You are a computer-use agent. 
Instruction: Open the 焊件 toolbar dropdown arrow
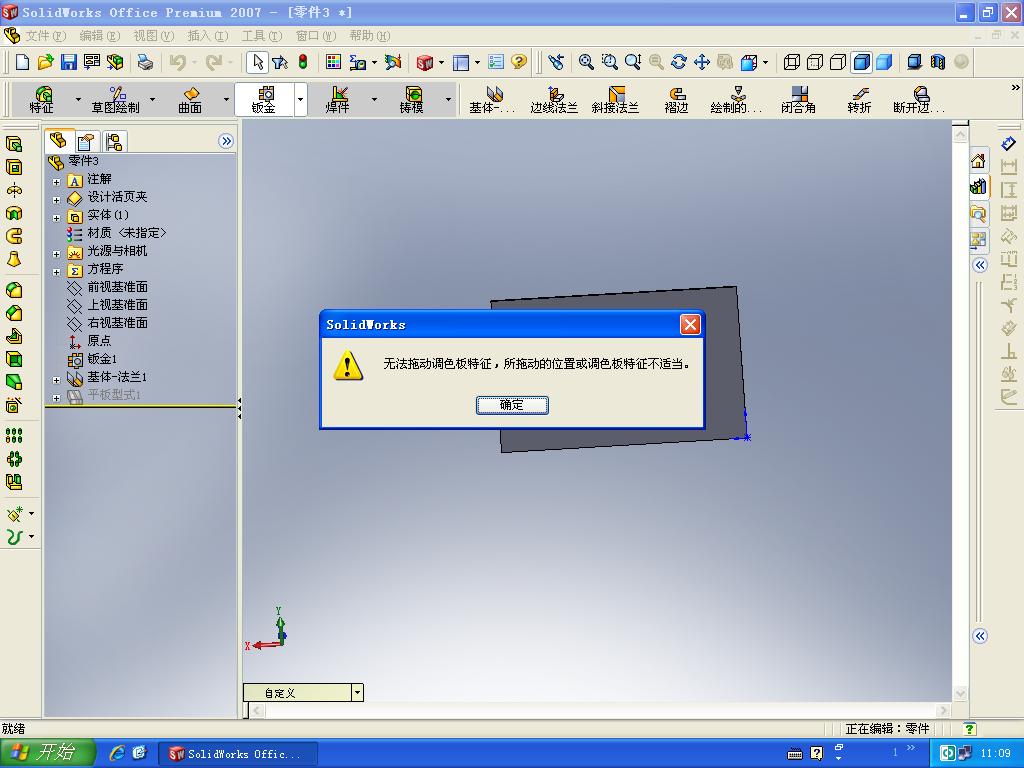click(x=374, y=99)
